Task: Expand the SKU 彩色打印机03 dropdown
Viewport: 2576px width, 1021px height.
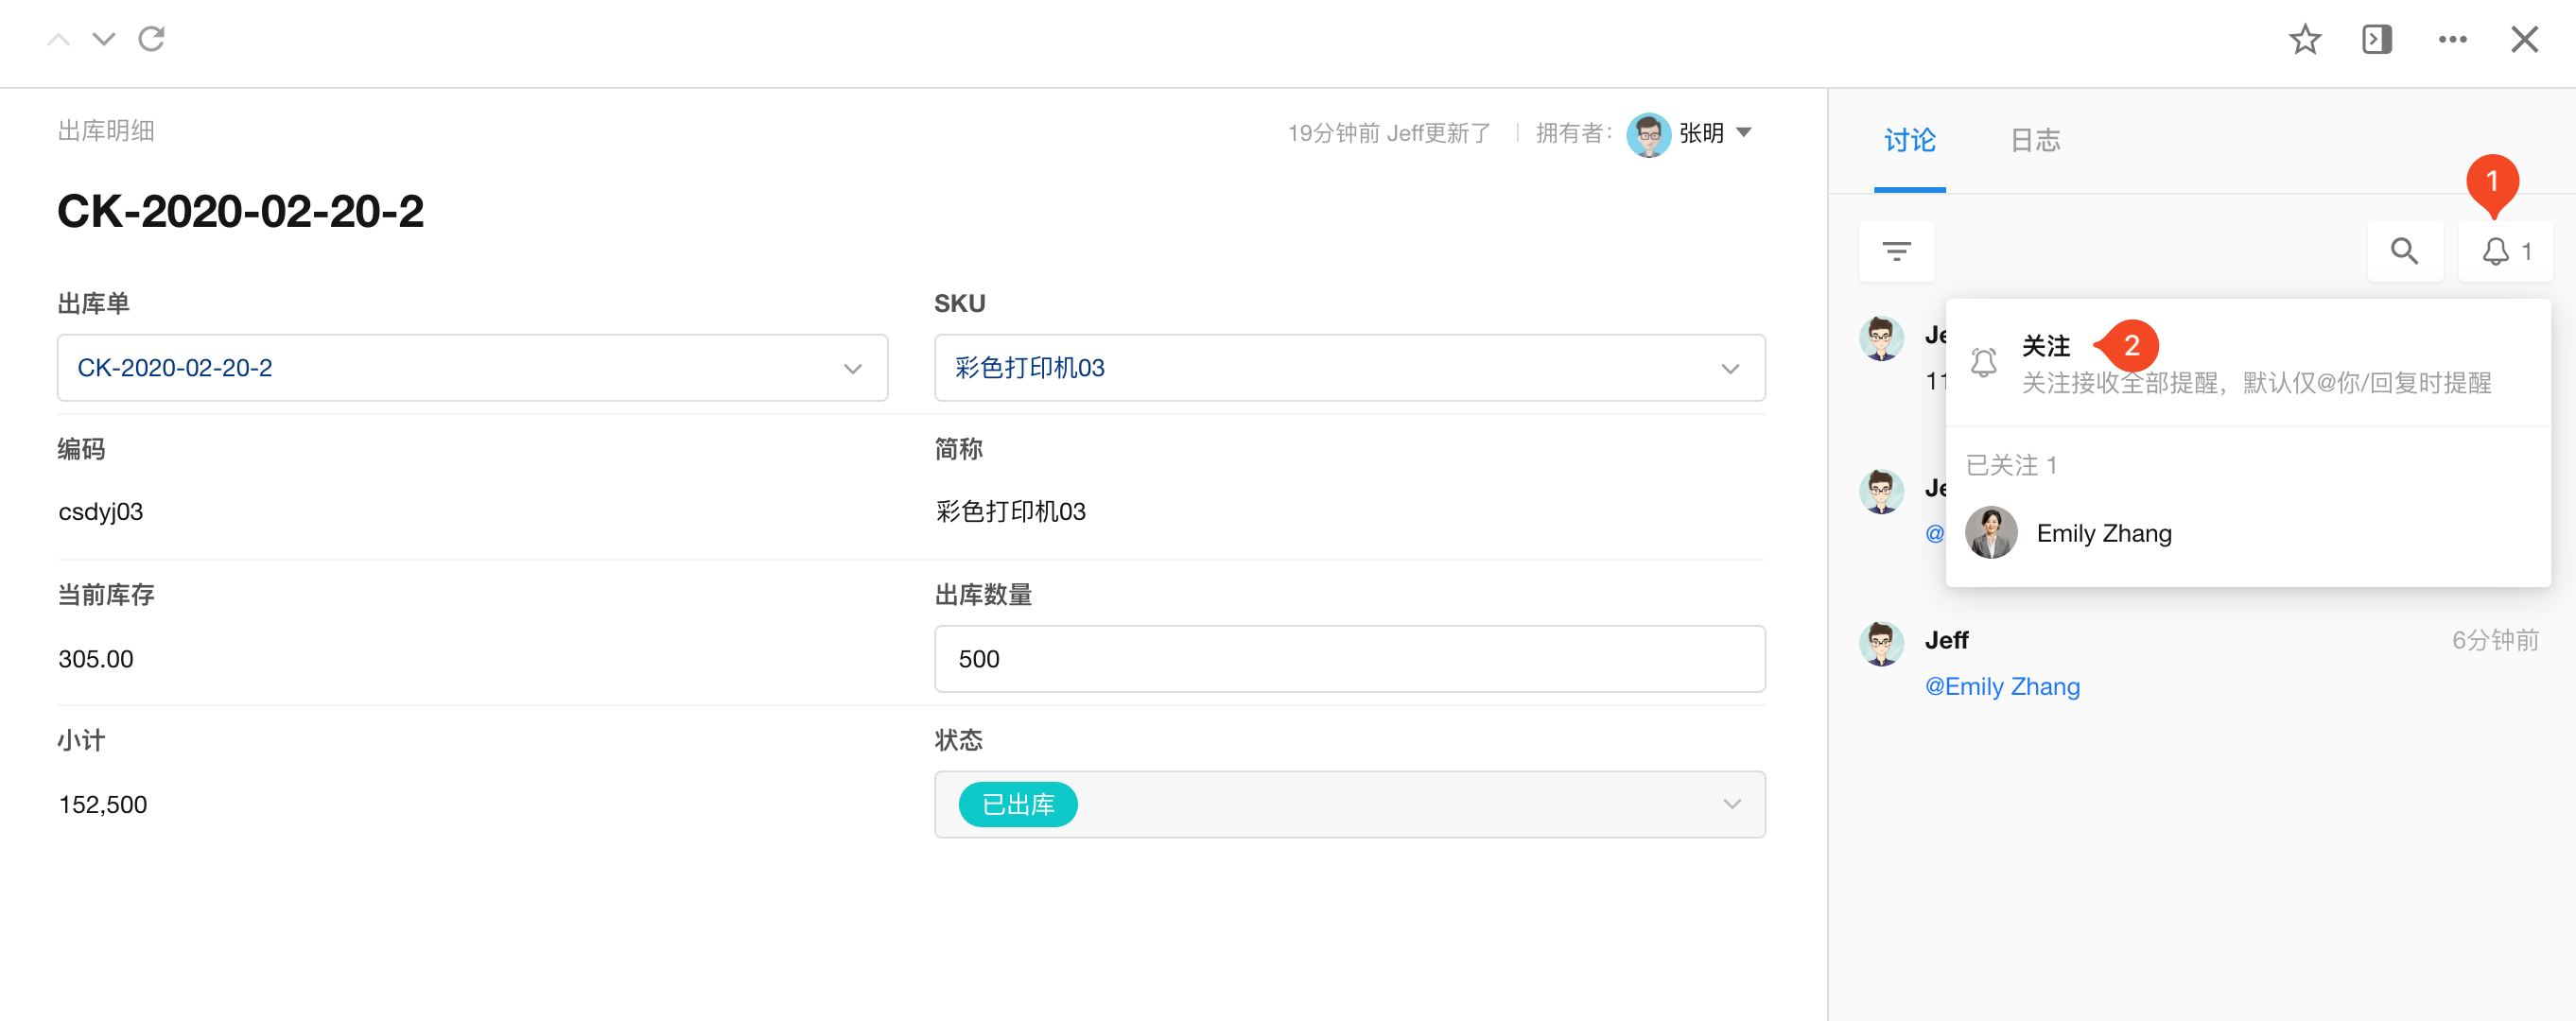Action: 1729,368
